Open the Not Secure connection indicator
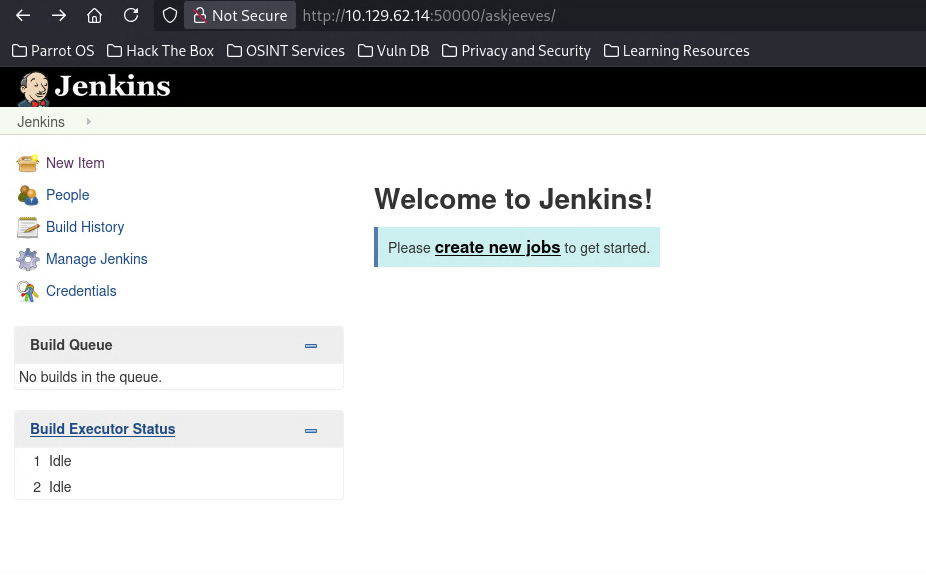The image size is (926, 577). 240,15
